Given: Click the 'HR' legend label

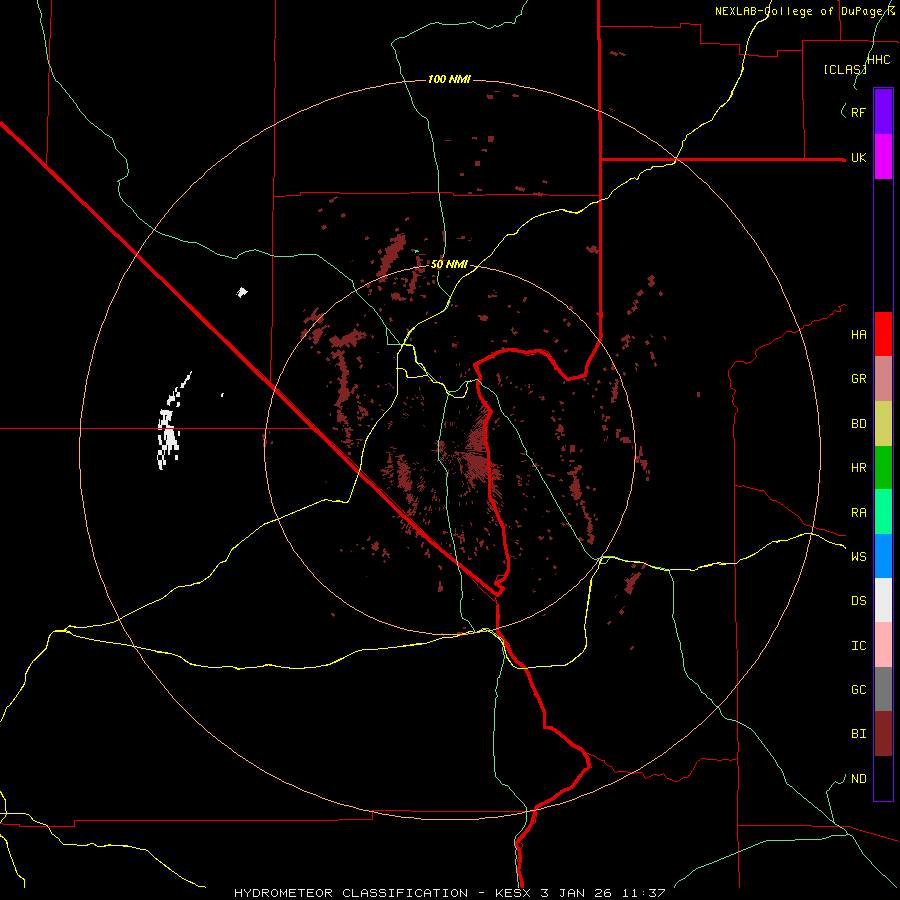Looking at the screenshot, I should tap(858, 468).
